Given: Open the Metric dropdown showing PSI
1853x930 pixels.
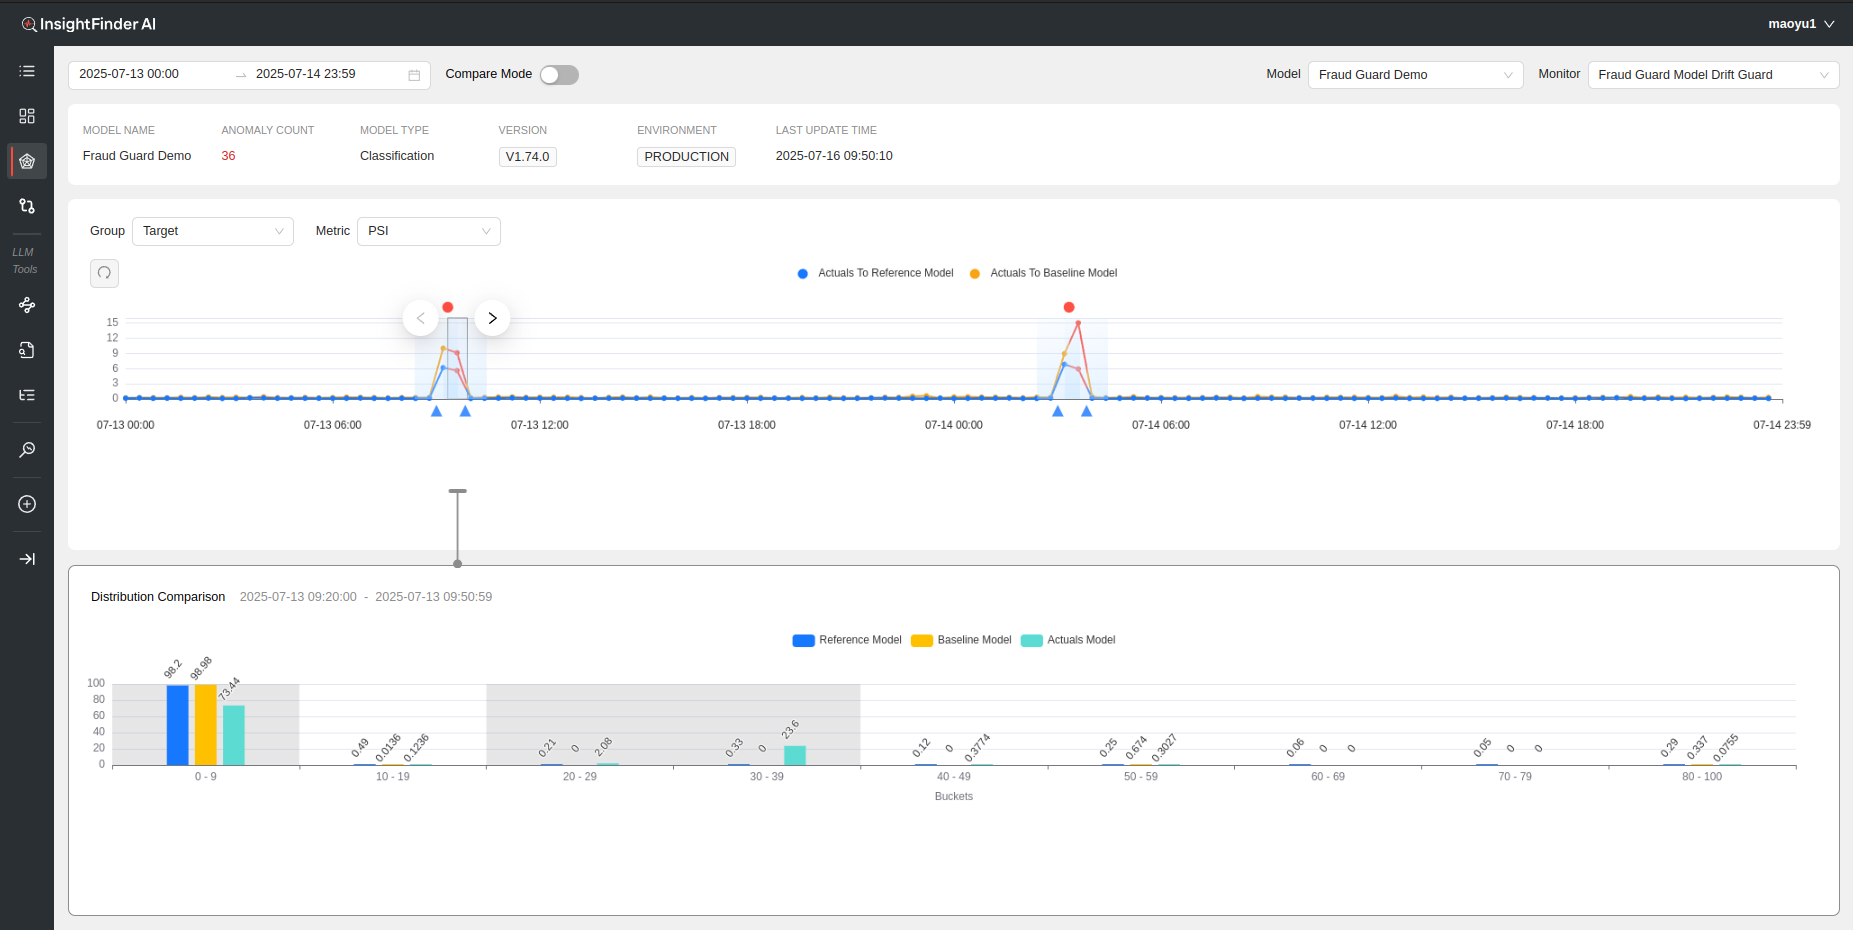Looking at the screenshot, I should tap(428, 231).
